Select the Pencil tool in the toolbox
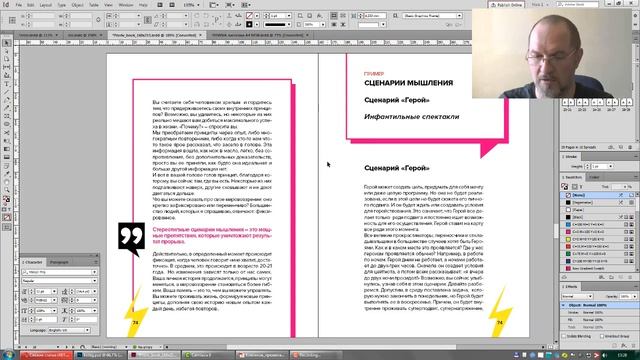Image resolution: width=640 pixels, height=360 pixels. (x=7, y=108)
